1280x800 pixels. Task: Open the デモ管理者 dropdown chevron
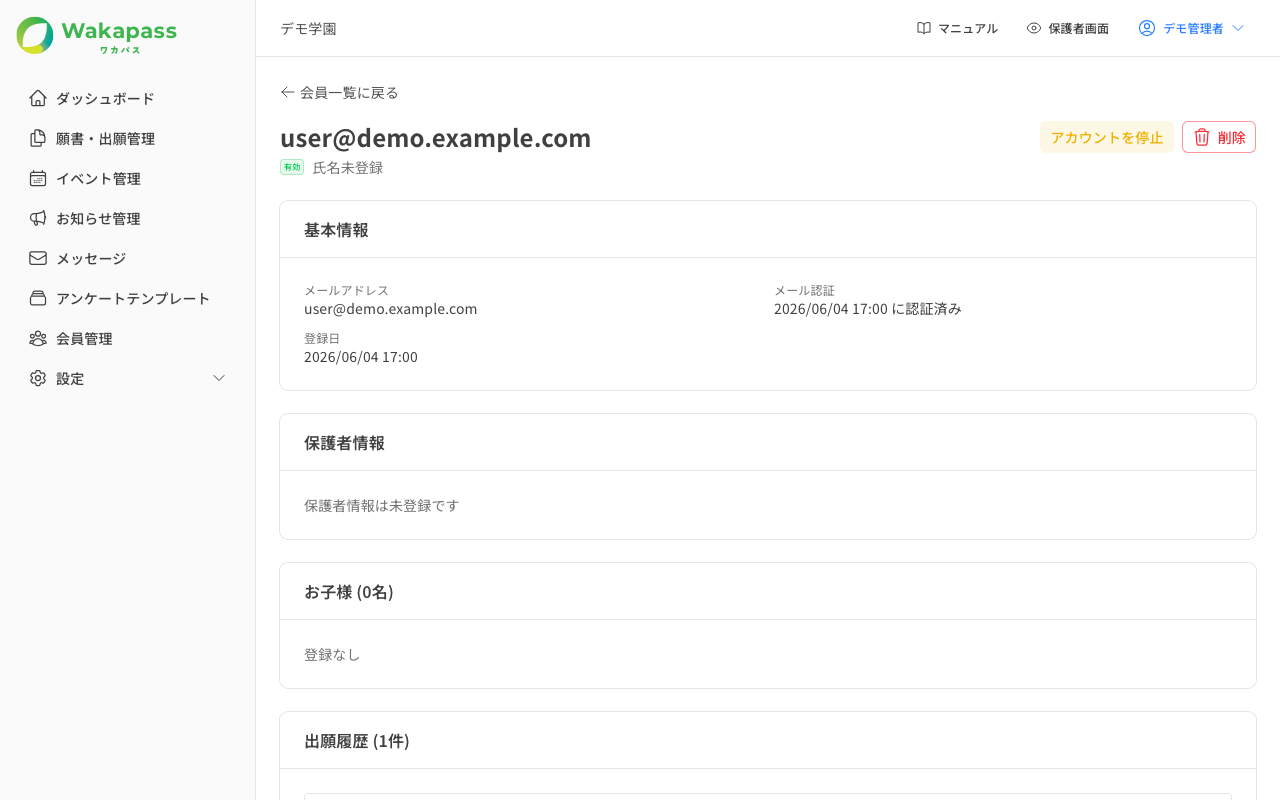[x=1238, y=28]
